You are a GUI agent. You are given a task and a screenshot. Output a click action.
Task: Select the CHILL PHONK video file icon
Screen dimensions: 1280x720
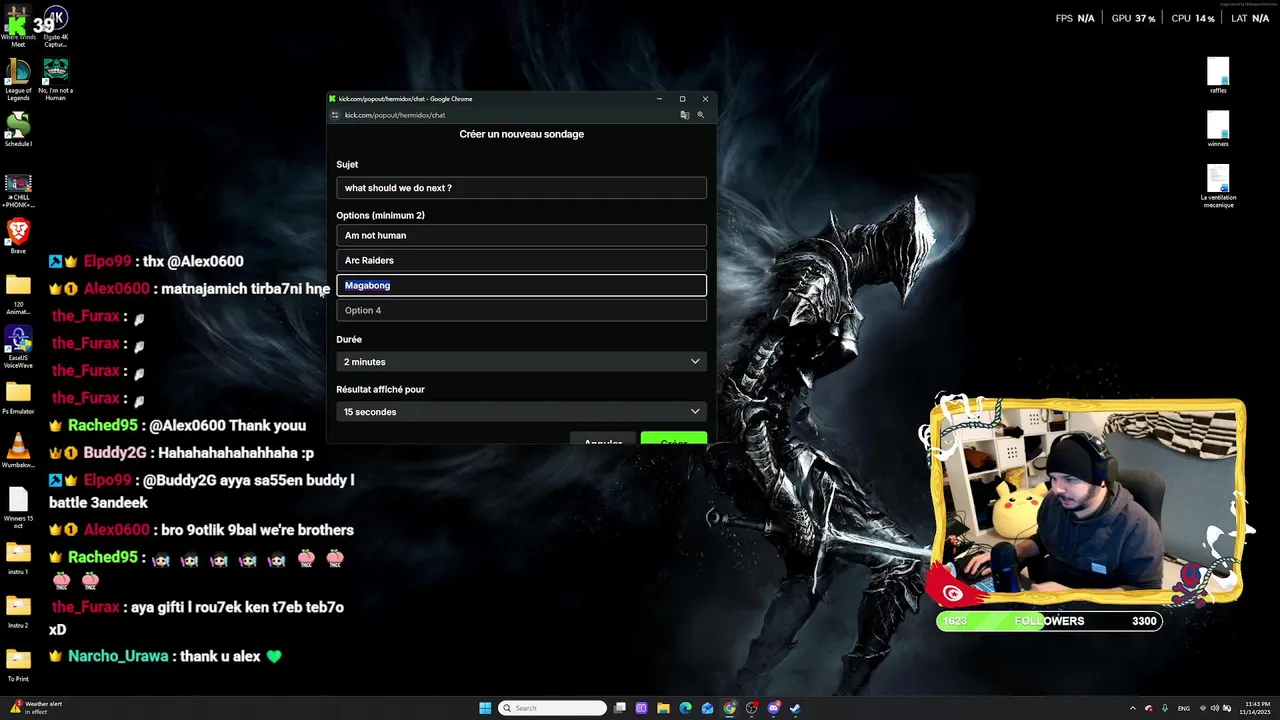point(18,192)
